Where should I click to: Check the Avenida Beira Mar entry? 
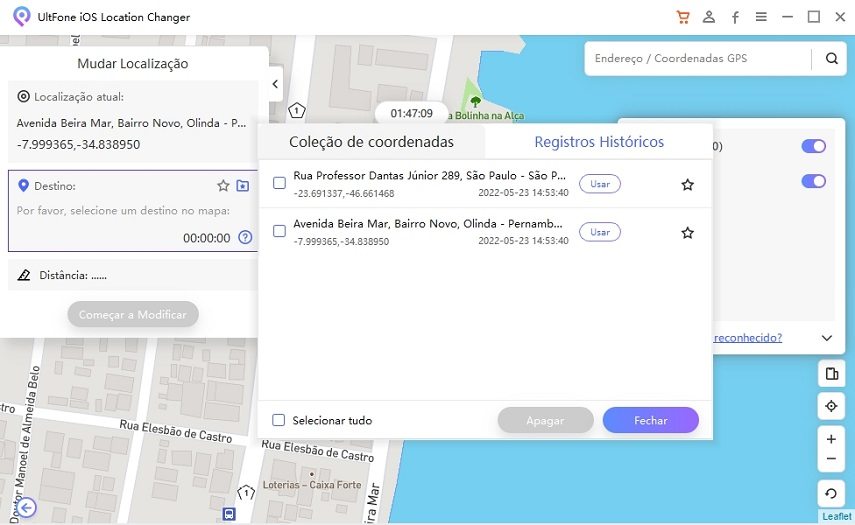(279, 231)
